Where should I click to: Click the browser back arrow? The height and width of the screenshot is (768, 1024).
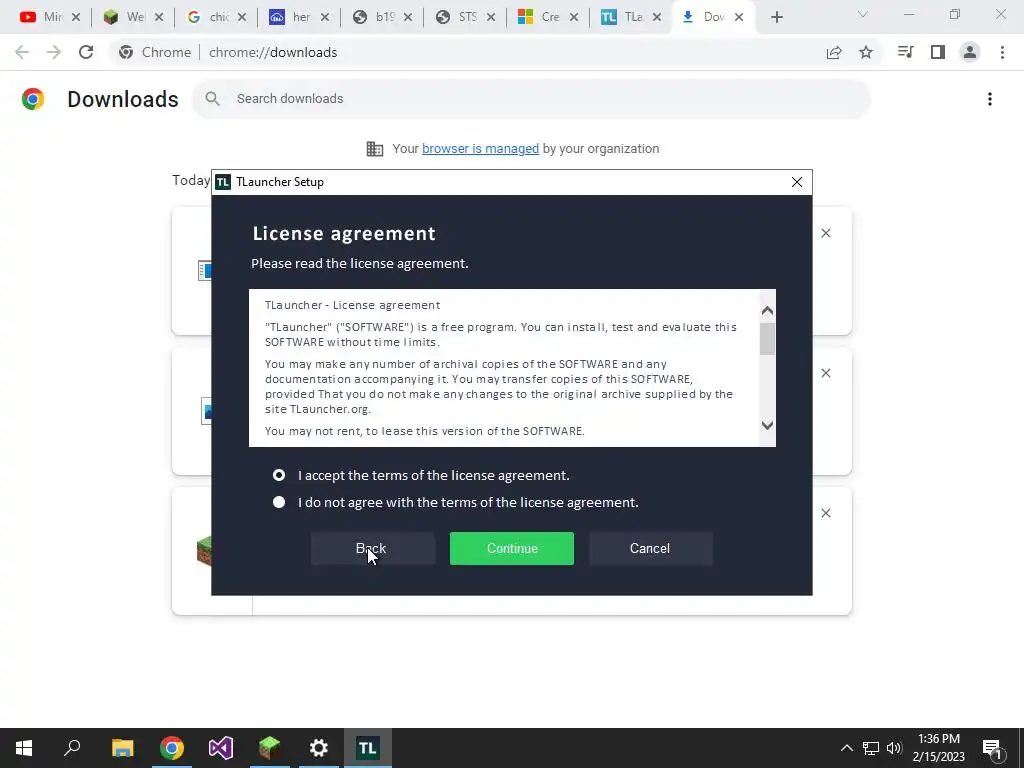tap(22, 52)
